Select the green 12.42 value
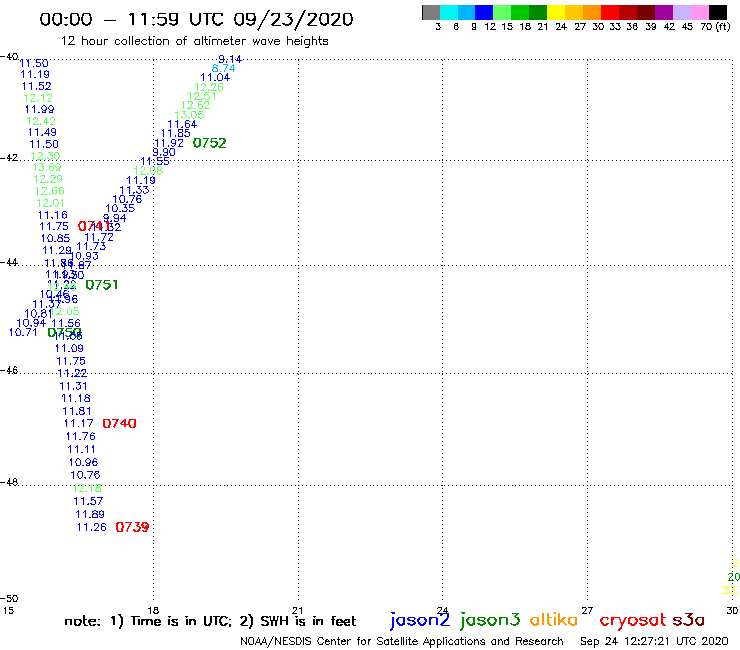The height and width of the screenshot is (650, 740). [x=41, y=121]
